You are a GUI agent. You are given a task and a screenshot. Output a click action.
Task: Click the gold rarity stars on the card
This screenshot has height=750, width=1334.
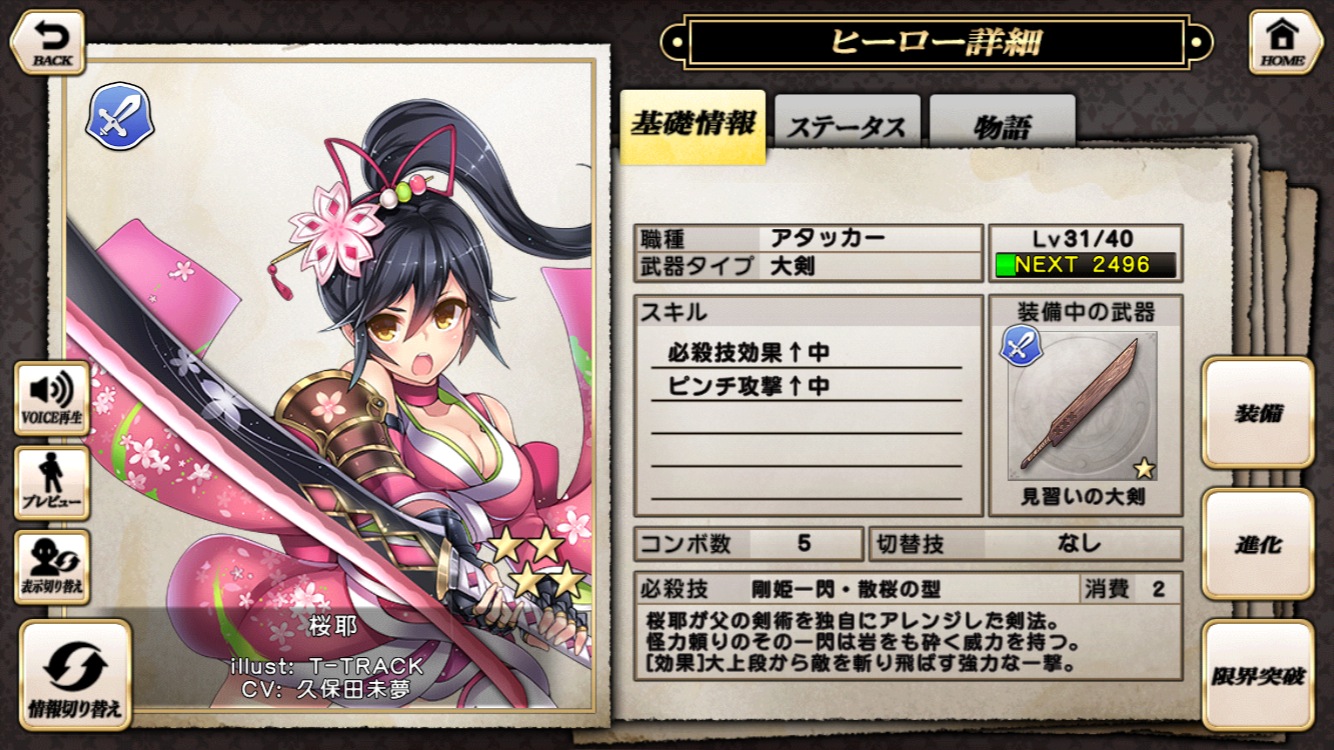coord(537,563)
